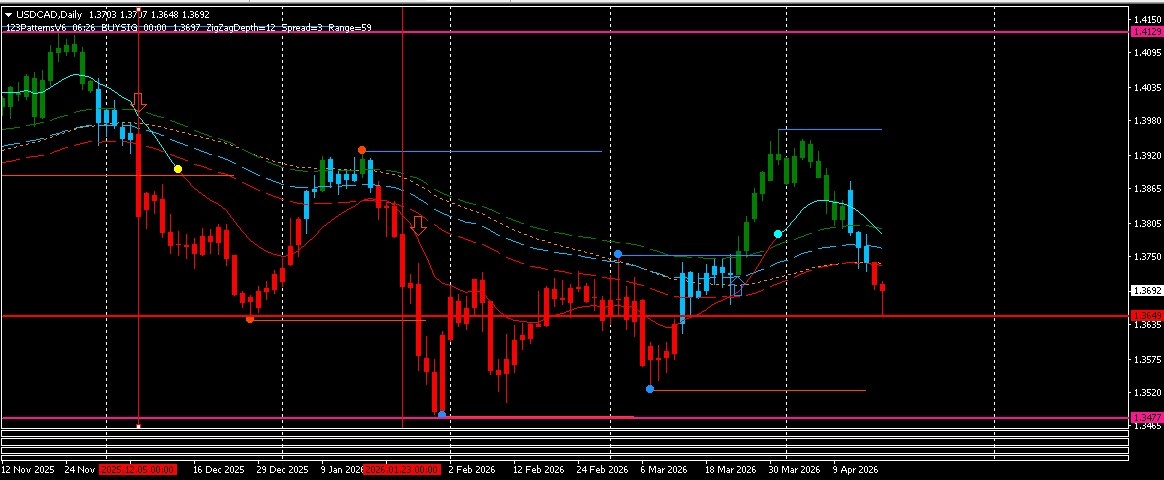Select the blue dot at the February bottom

pyautogui.click(x=442, y=415)
